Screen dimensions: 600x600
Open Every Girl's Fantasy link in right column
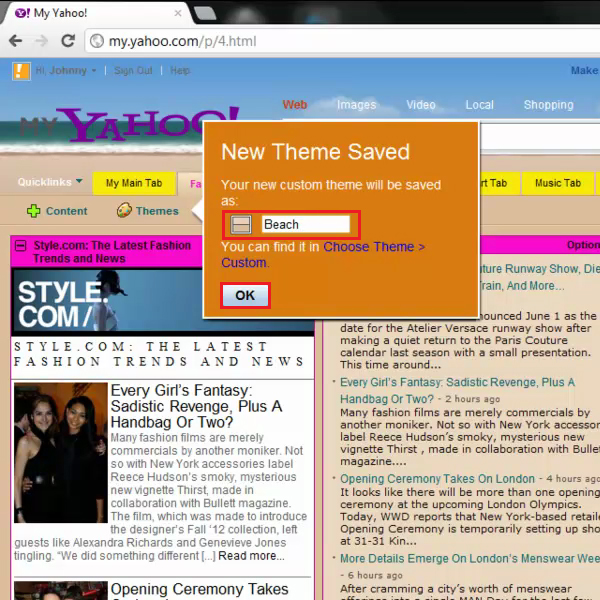tap(457, 390)
